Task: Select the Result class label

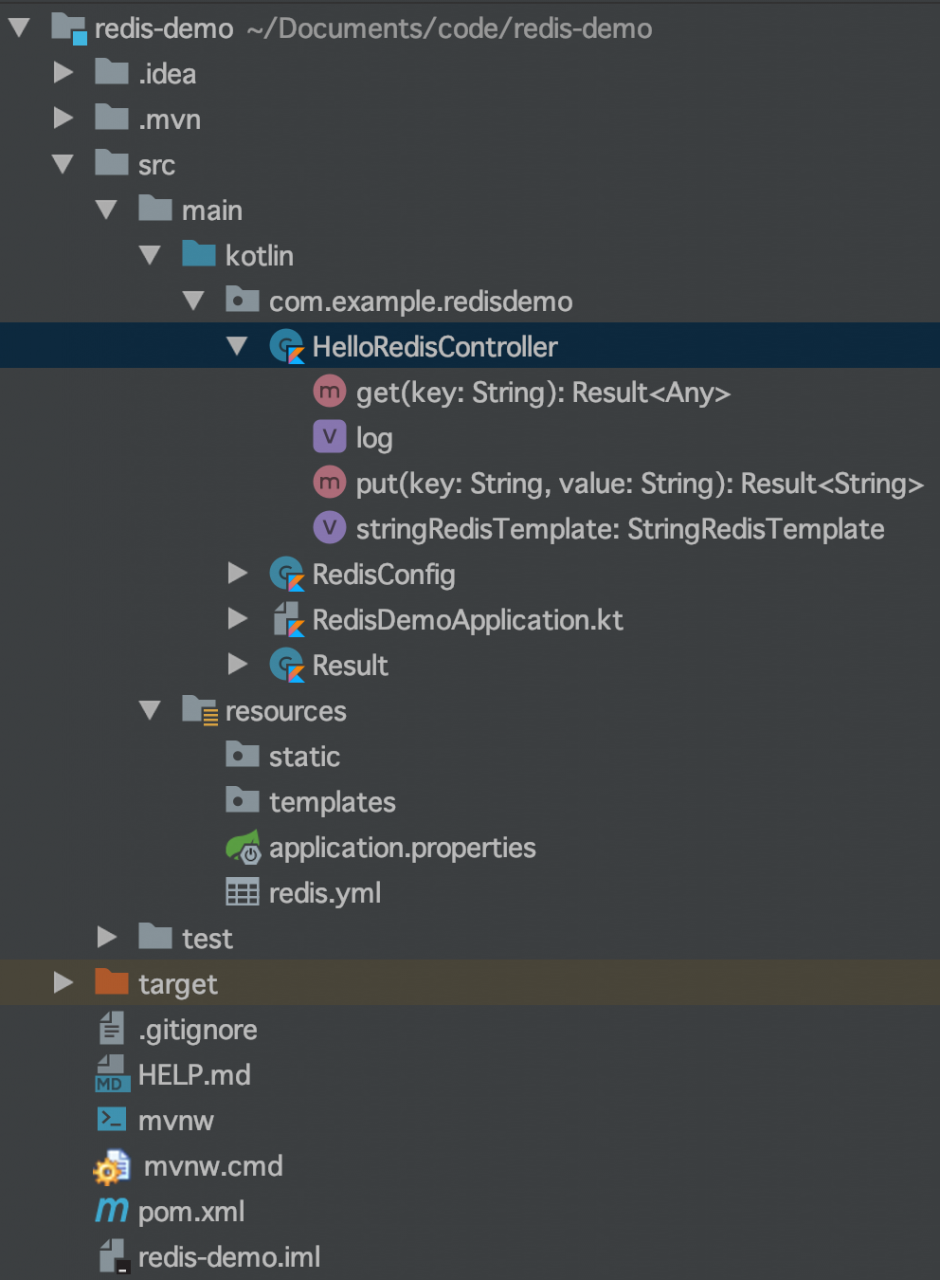Action: click(x=350, y=665)
